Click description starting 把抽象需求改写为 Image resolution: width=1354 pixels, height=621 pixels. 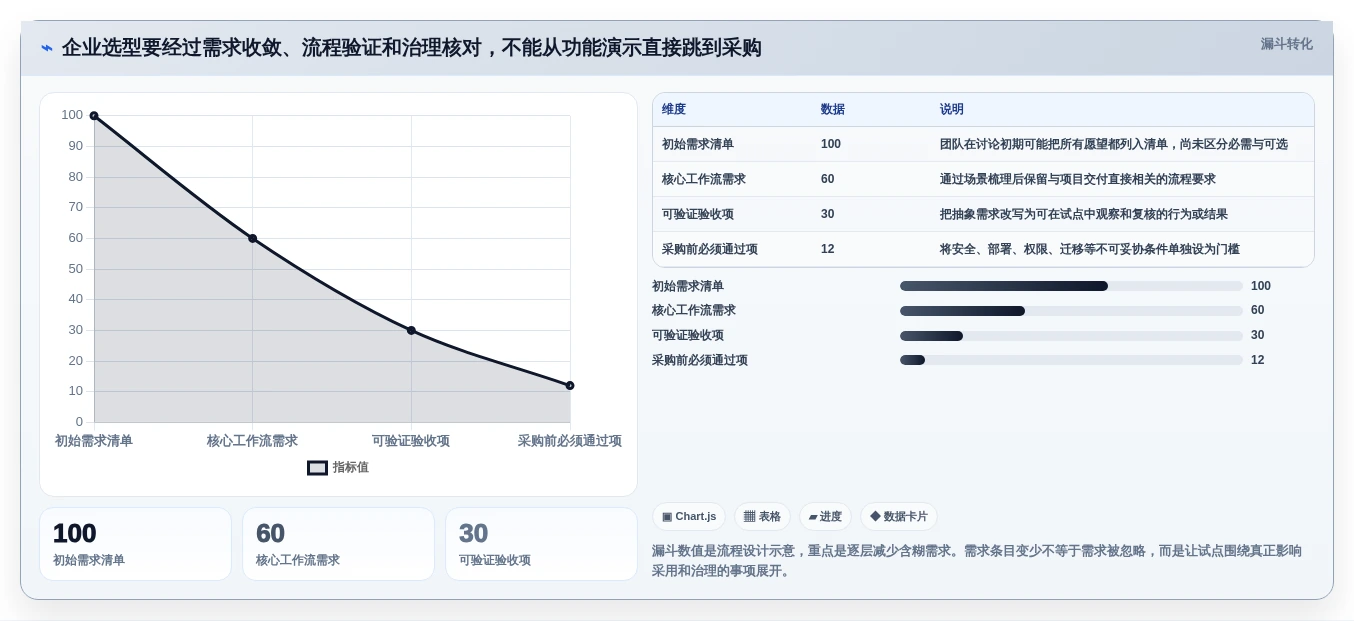tap(1084, 214)
